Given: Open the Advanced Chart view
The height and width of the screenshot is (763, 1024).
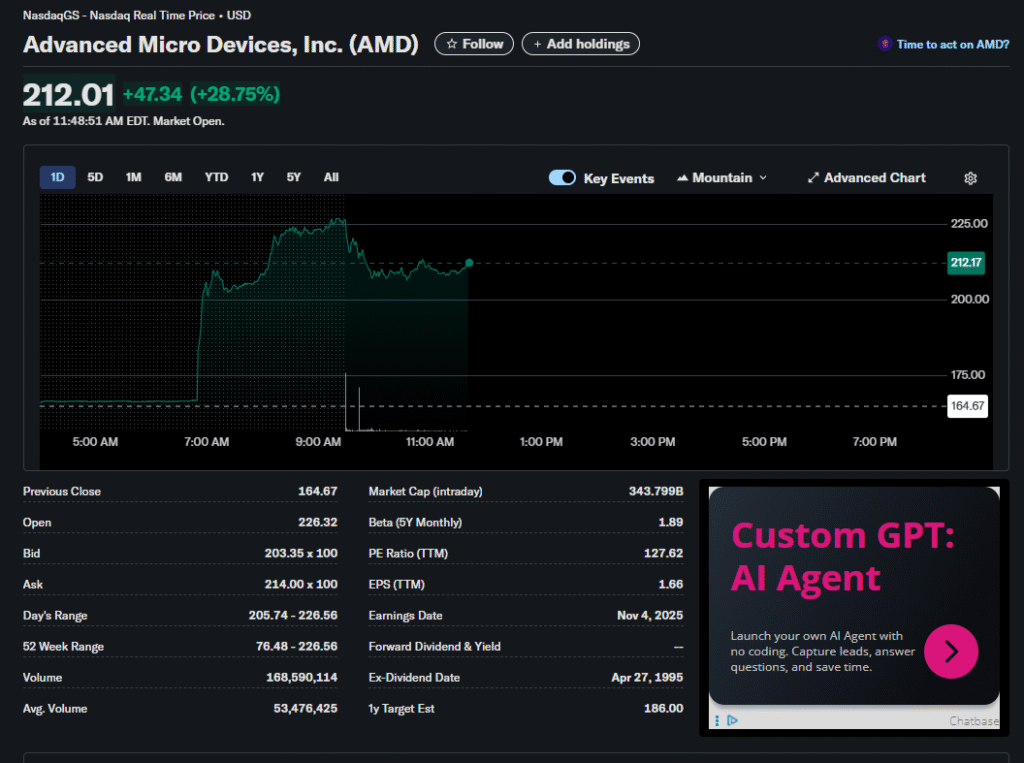Looking at the screenshot, I should (x=866, y=178).
